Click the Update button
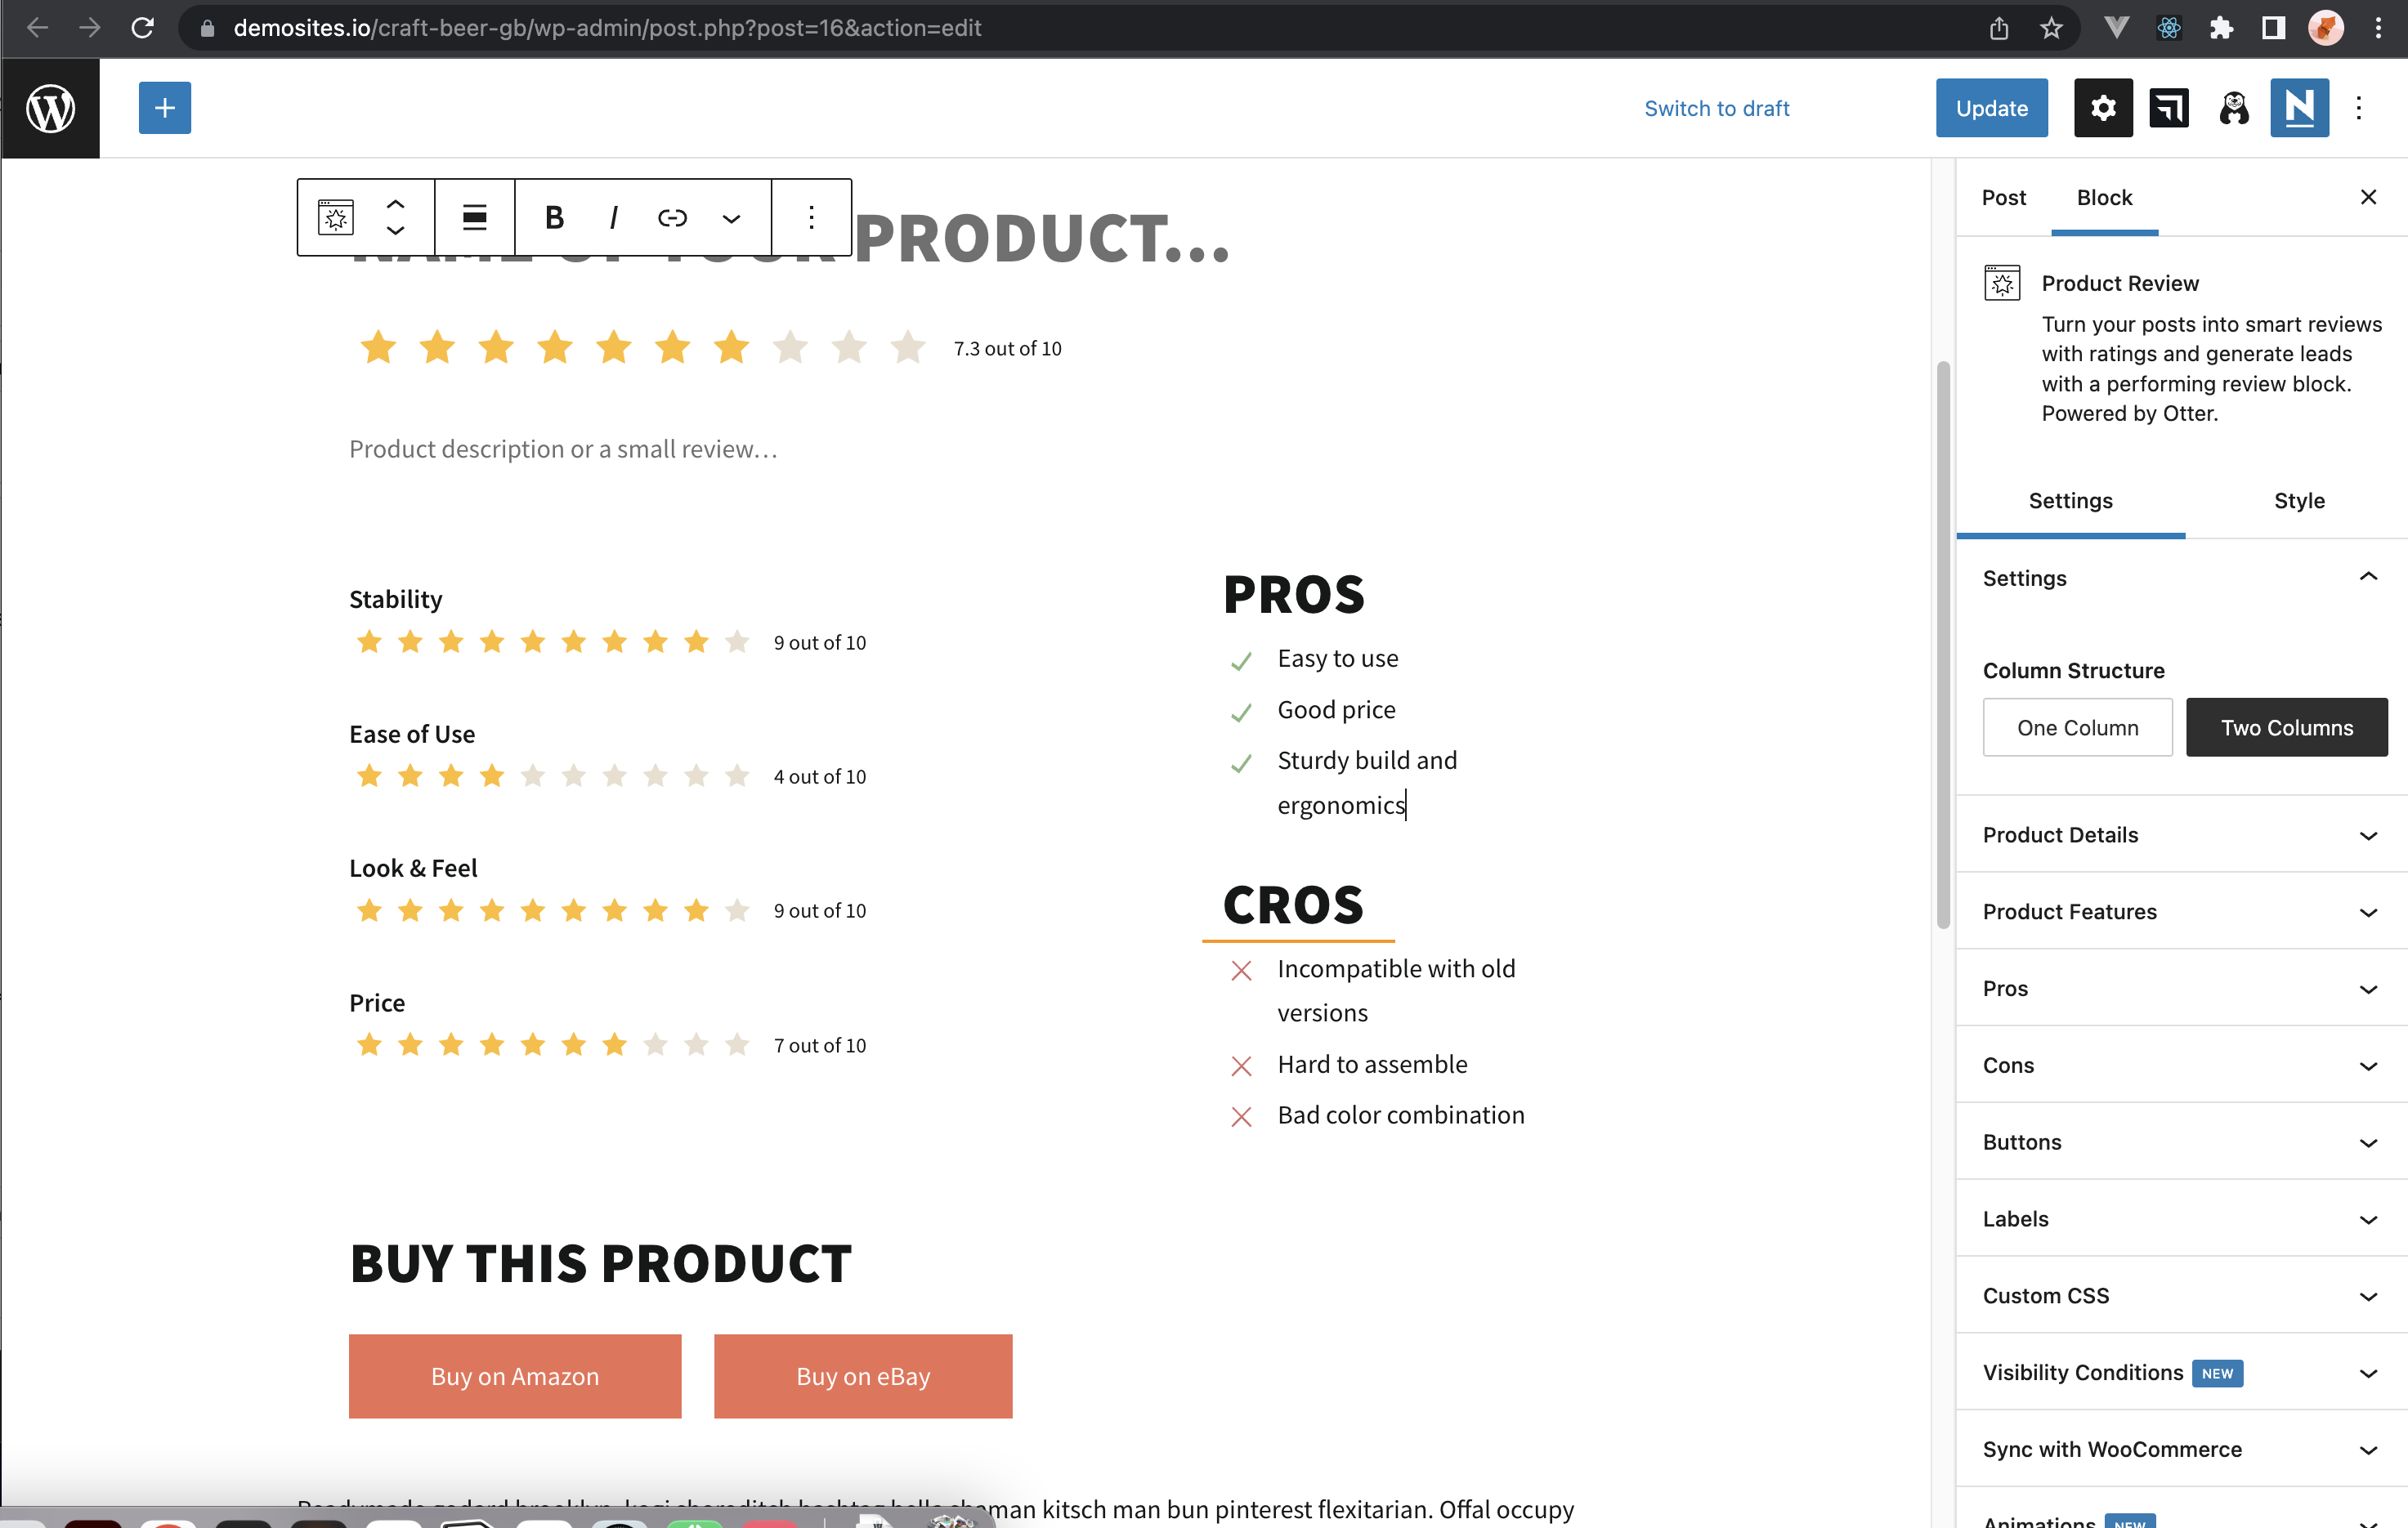Viewport: 2408px width, 1528px height. (x=1991, y=108)
